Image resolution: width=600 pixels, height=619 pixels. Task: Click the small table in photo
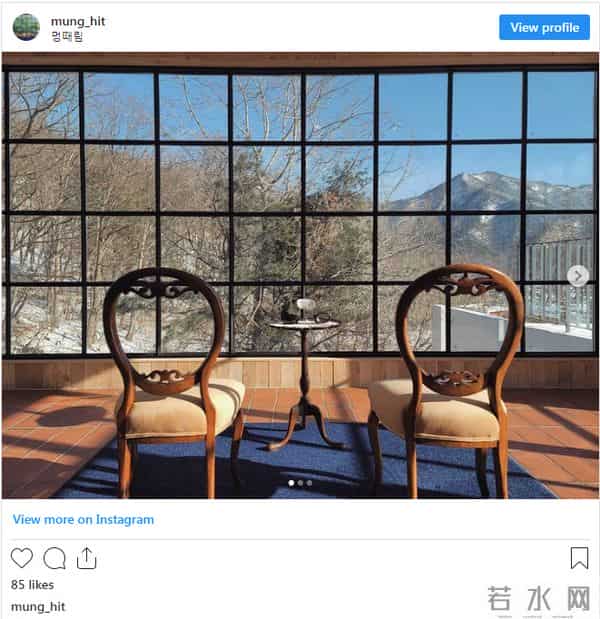click(x=304, y=373)
